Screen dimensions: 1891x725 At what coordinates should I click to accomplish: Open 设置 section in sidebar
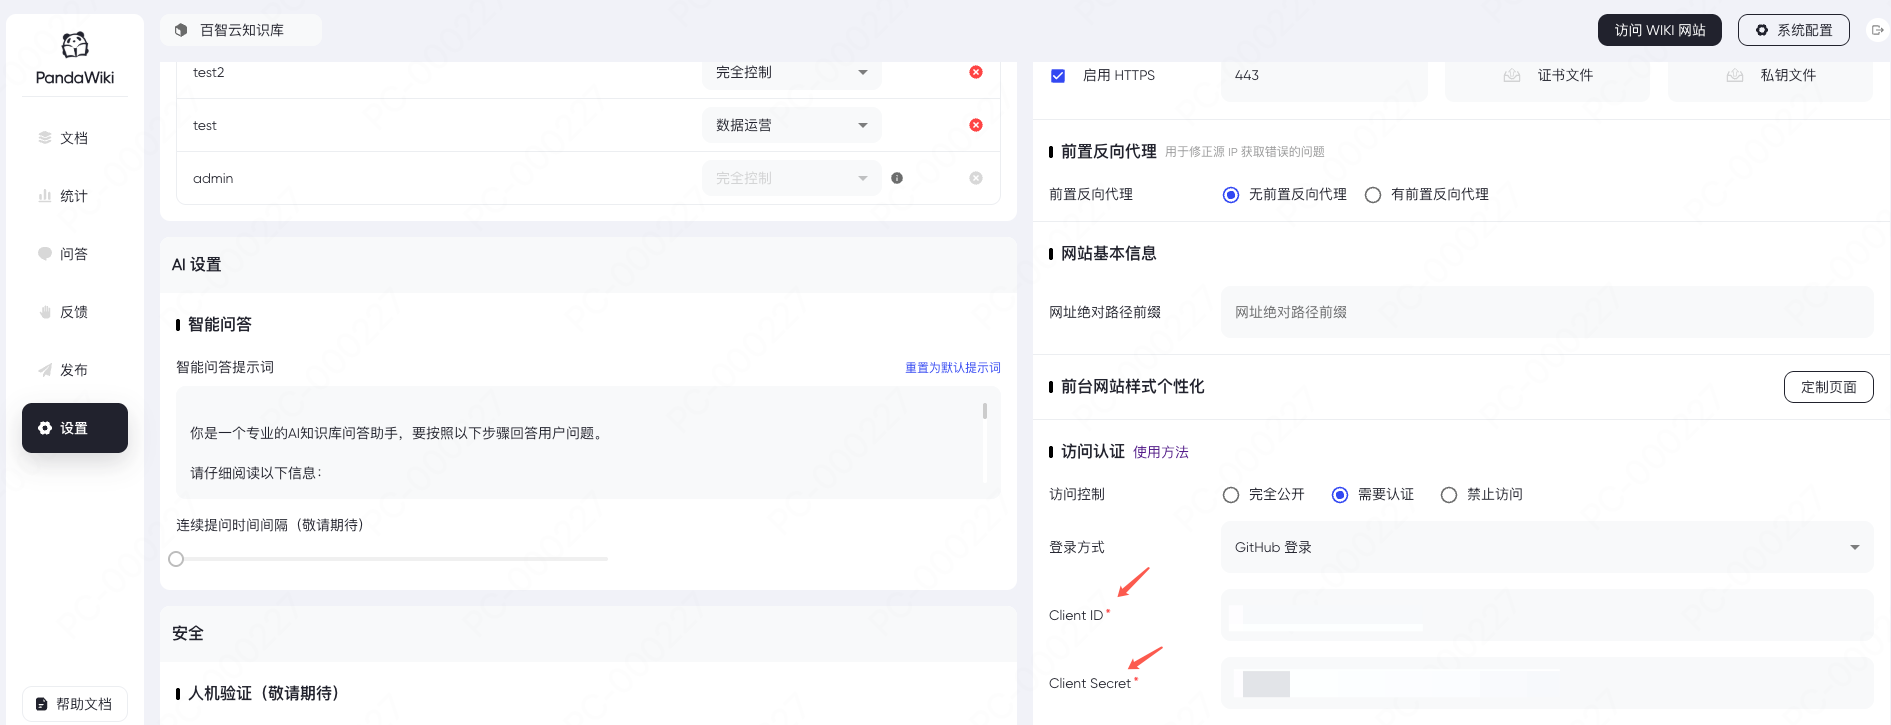pyautogui.click(x=75, y=428)
